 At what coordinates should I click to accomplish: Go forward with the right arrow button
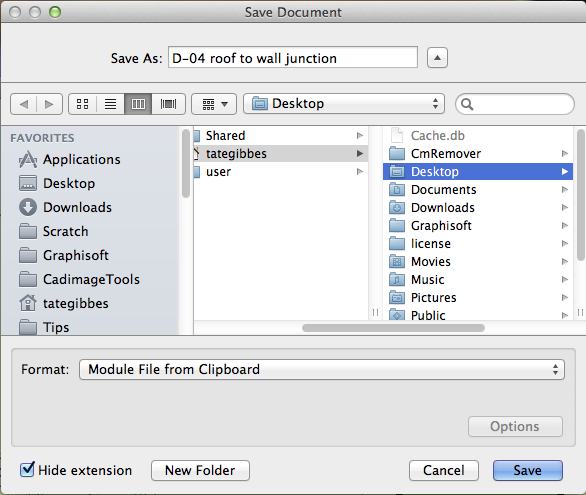click(49, 104)
